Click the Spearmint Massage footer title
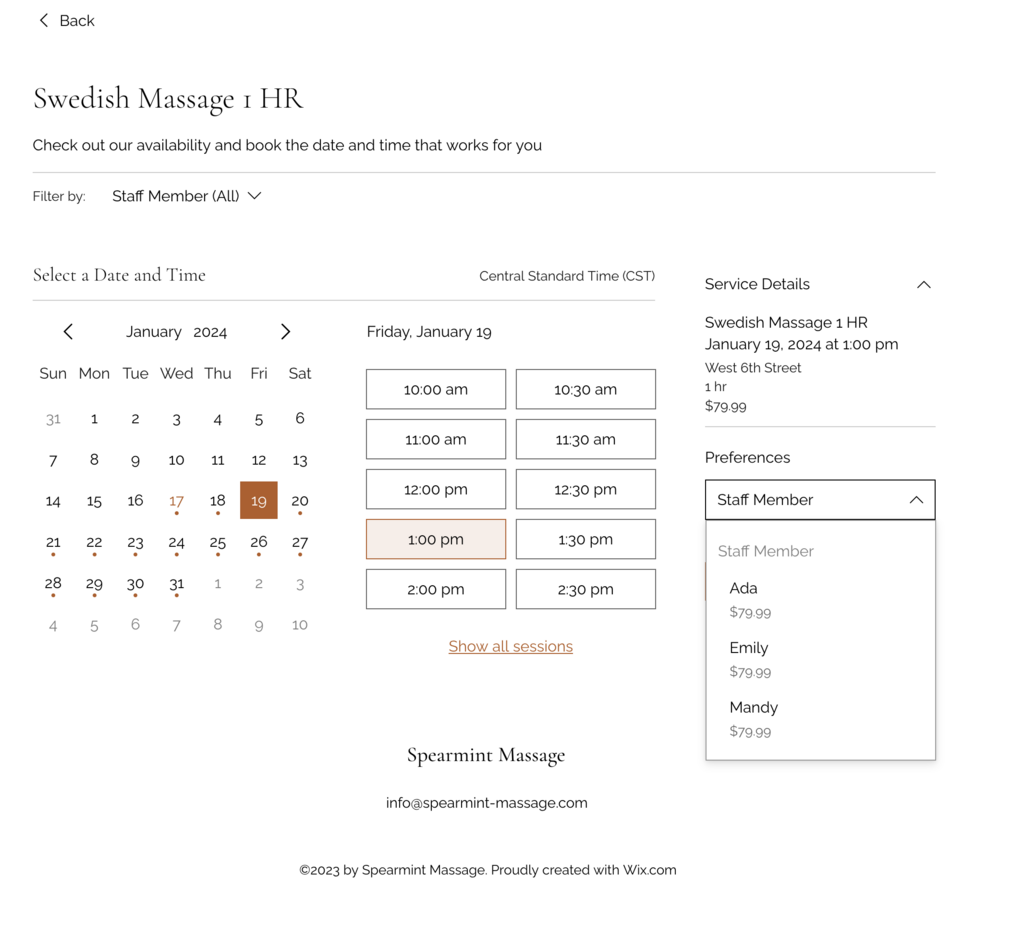The width and height of the screenshot is (1024, 936). [x=486, y=755]
